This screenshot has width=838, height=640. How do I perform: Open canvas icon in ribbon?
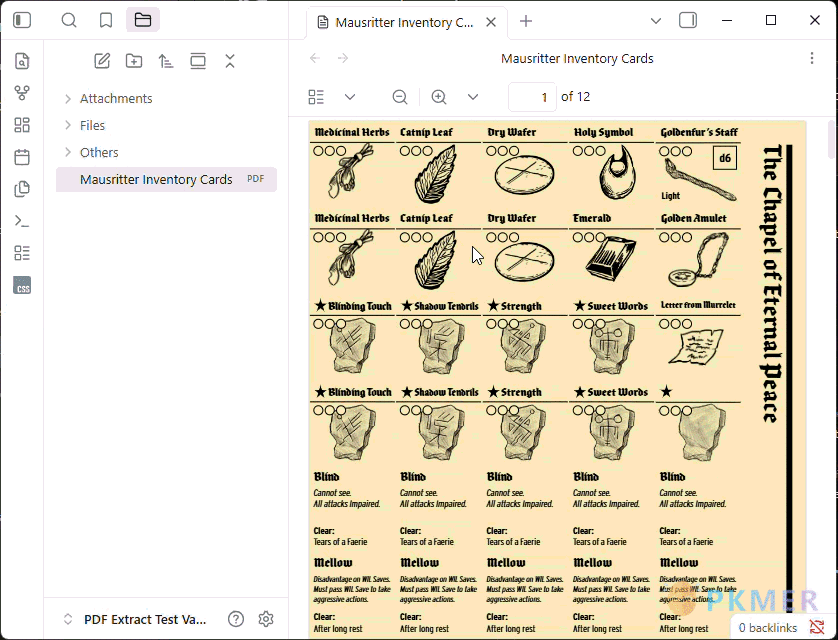tap(22, 125)
